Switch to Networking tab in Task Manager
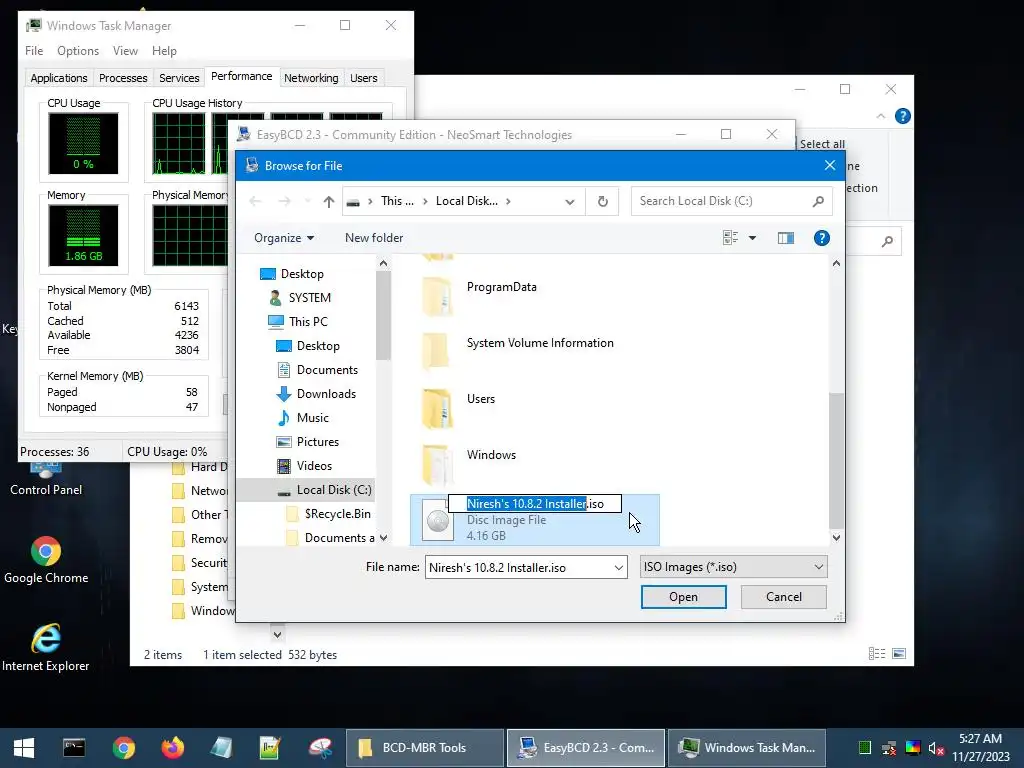 tap(311, 78)
